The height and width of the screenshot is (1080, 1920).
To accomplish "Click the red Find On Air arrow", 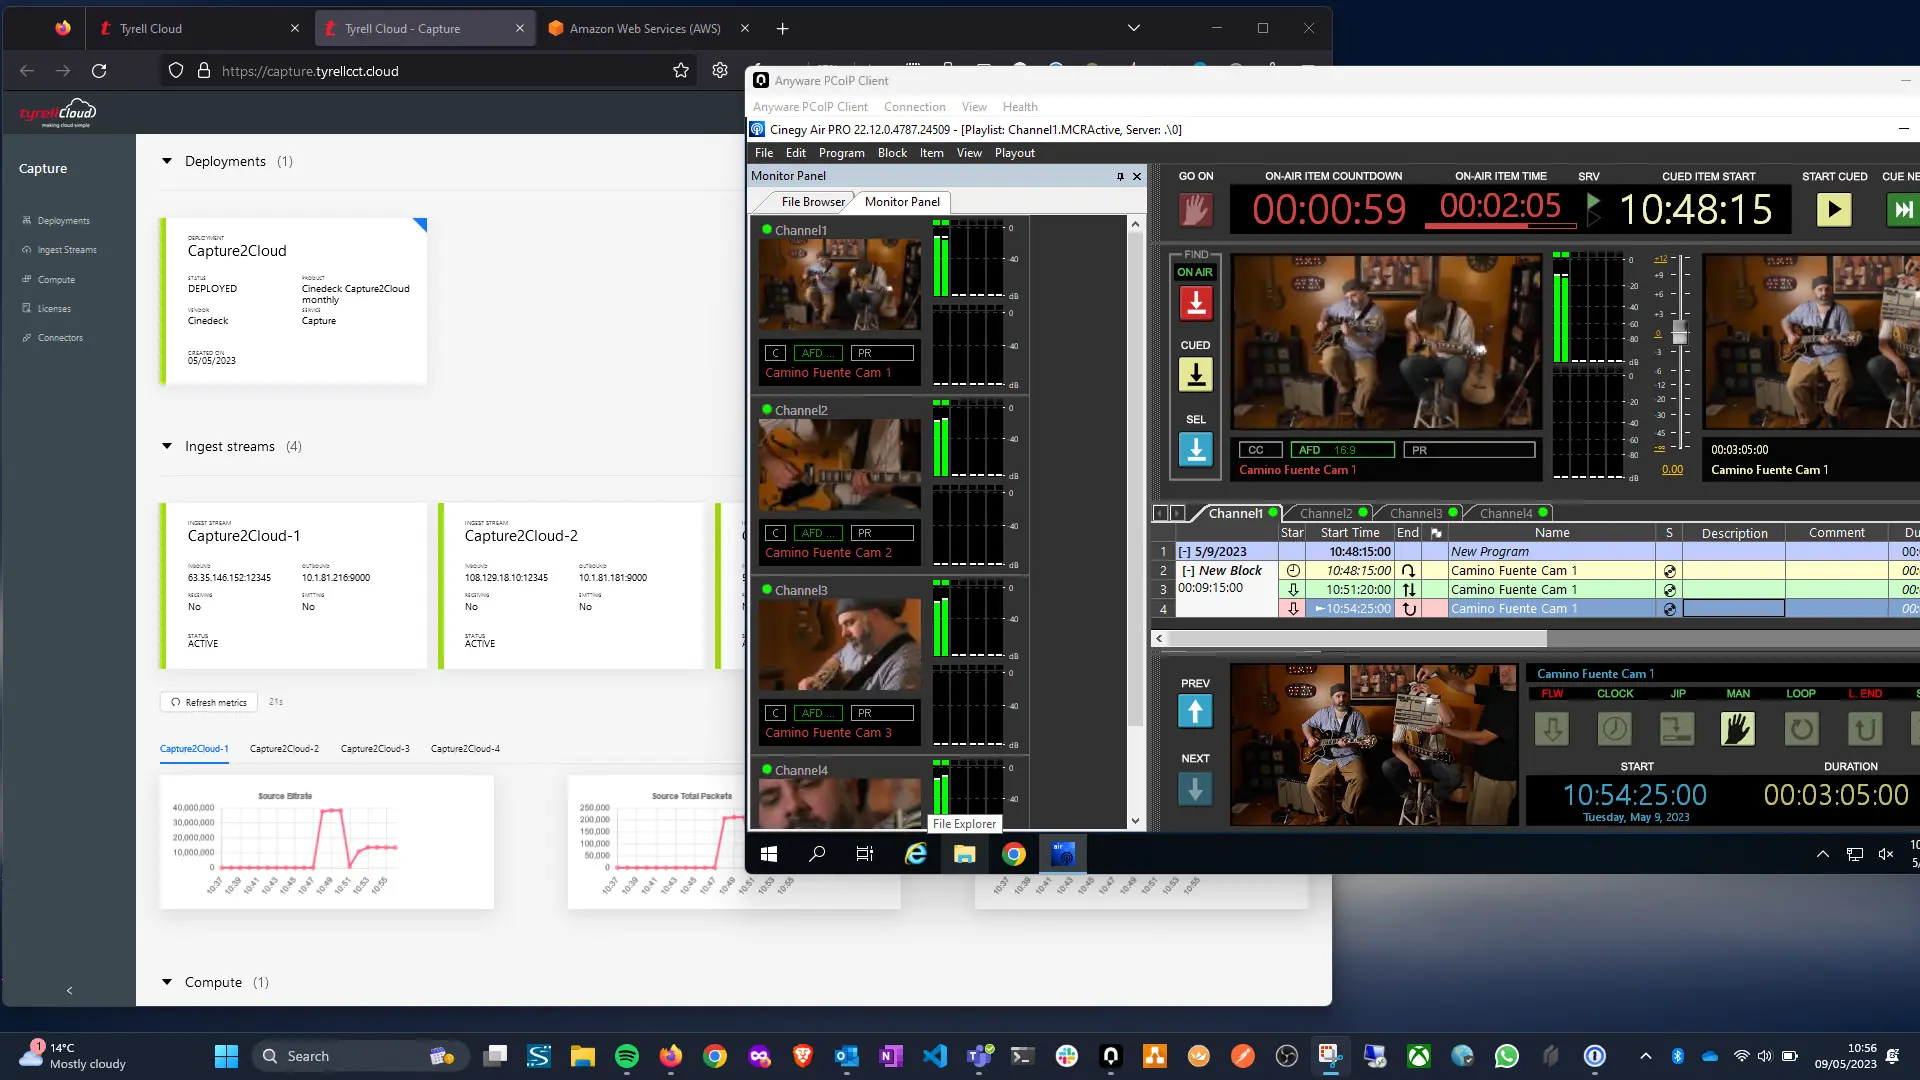I will pos(1195,303).
